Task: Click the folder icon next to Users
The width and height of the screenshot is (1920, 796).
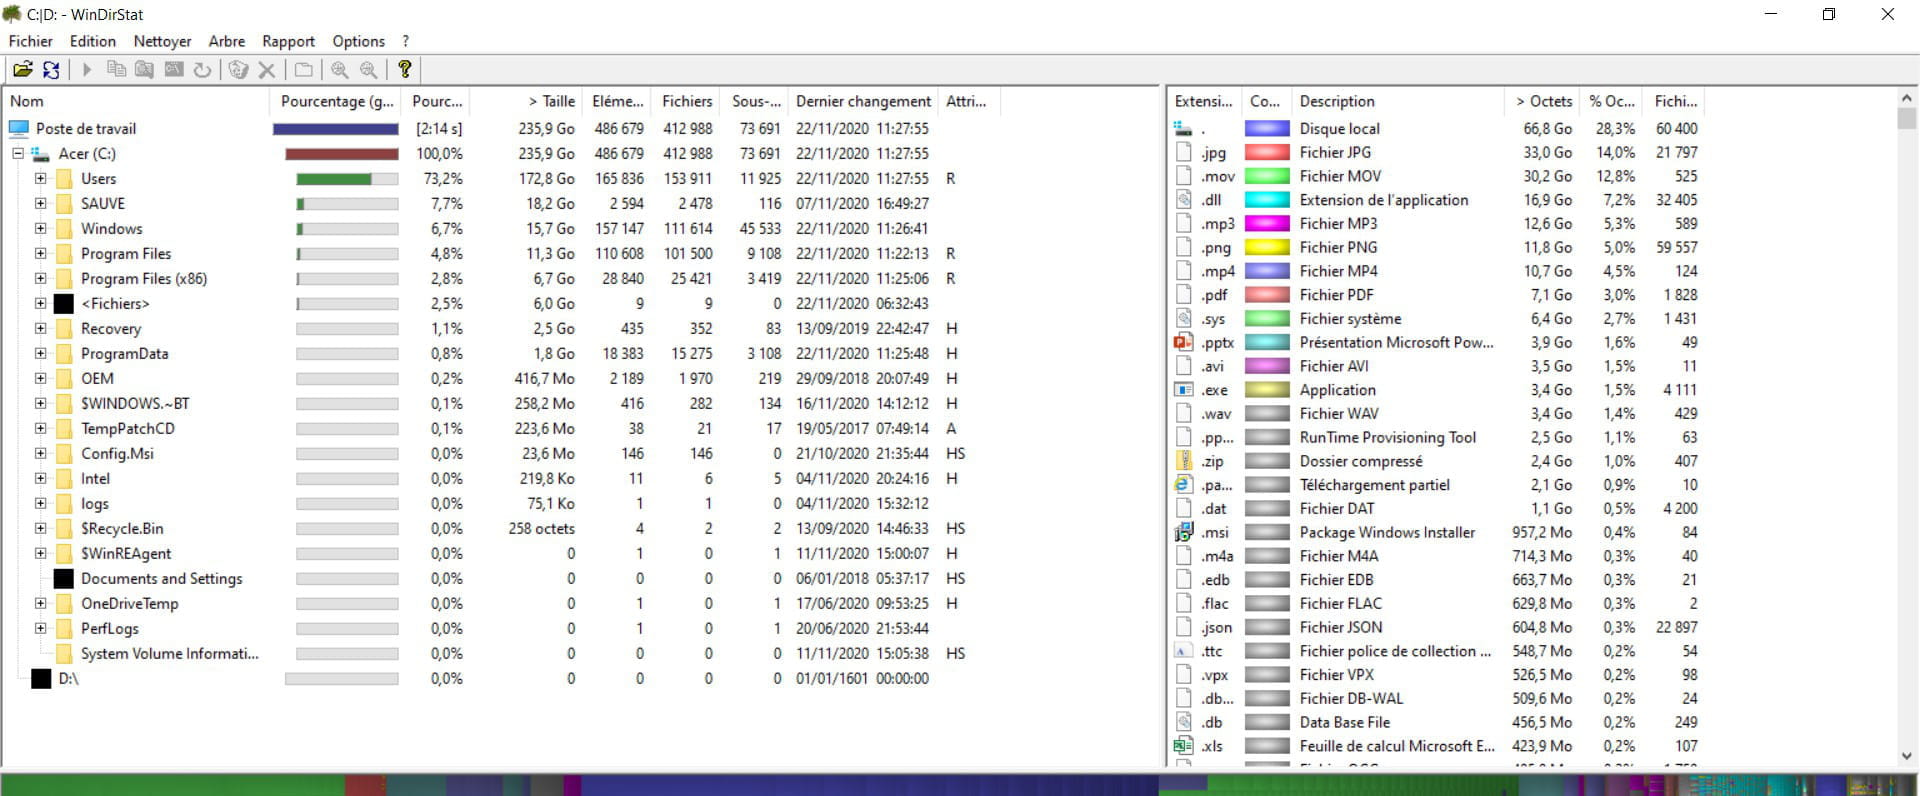Action: point(64,178)
